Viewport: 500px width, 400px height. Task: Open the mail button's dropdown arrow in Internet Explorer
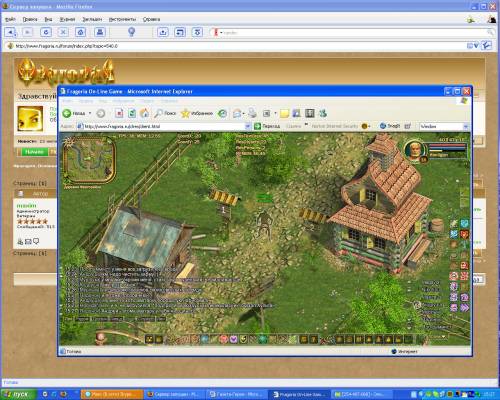pyautogui.click(x=243, y=114)
